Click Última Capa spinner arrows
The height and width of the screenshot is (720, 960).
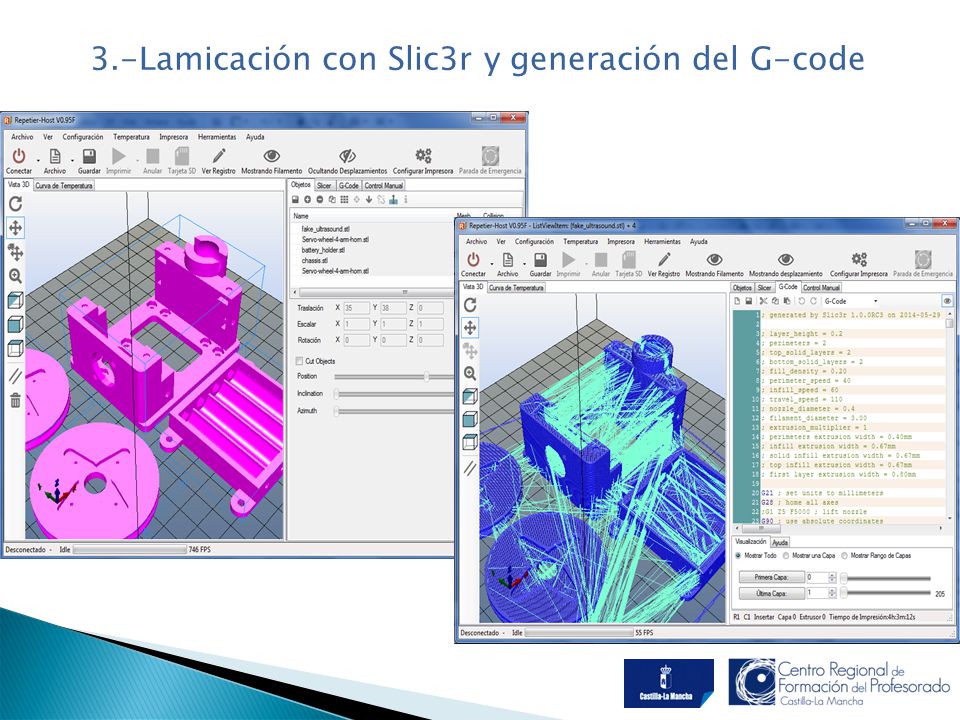pos(832,593)
